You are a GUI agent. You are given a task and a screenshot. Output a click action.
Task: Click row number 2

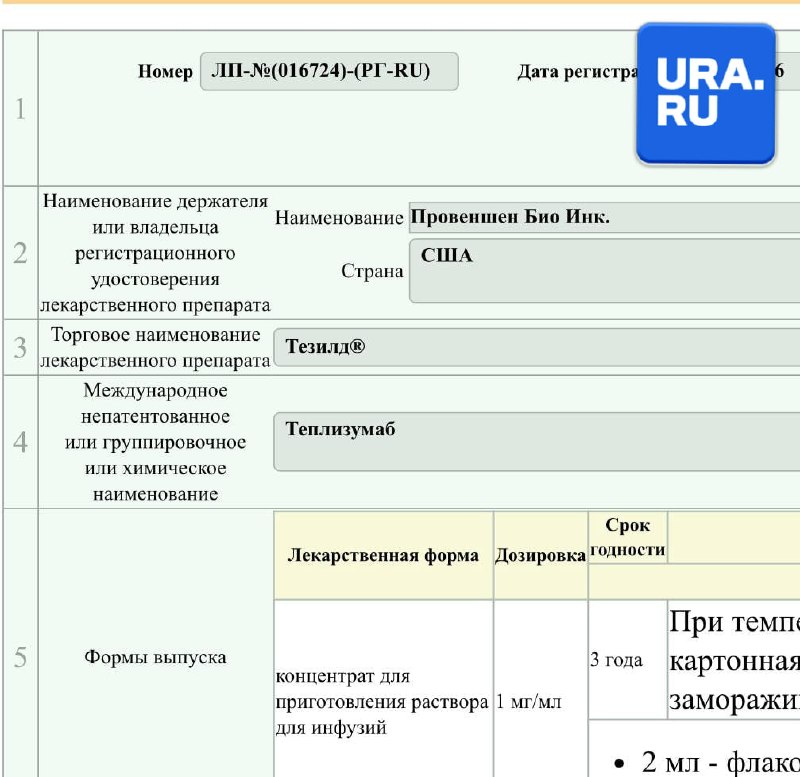[x=20, y=253]
